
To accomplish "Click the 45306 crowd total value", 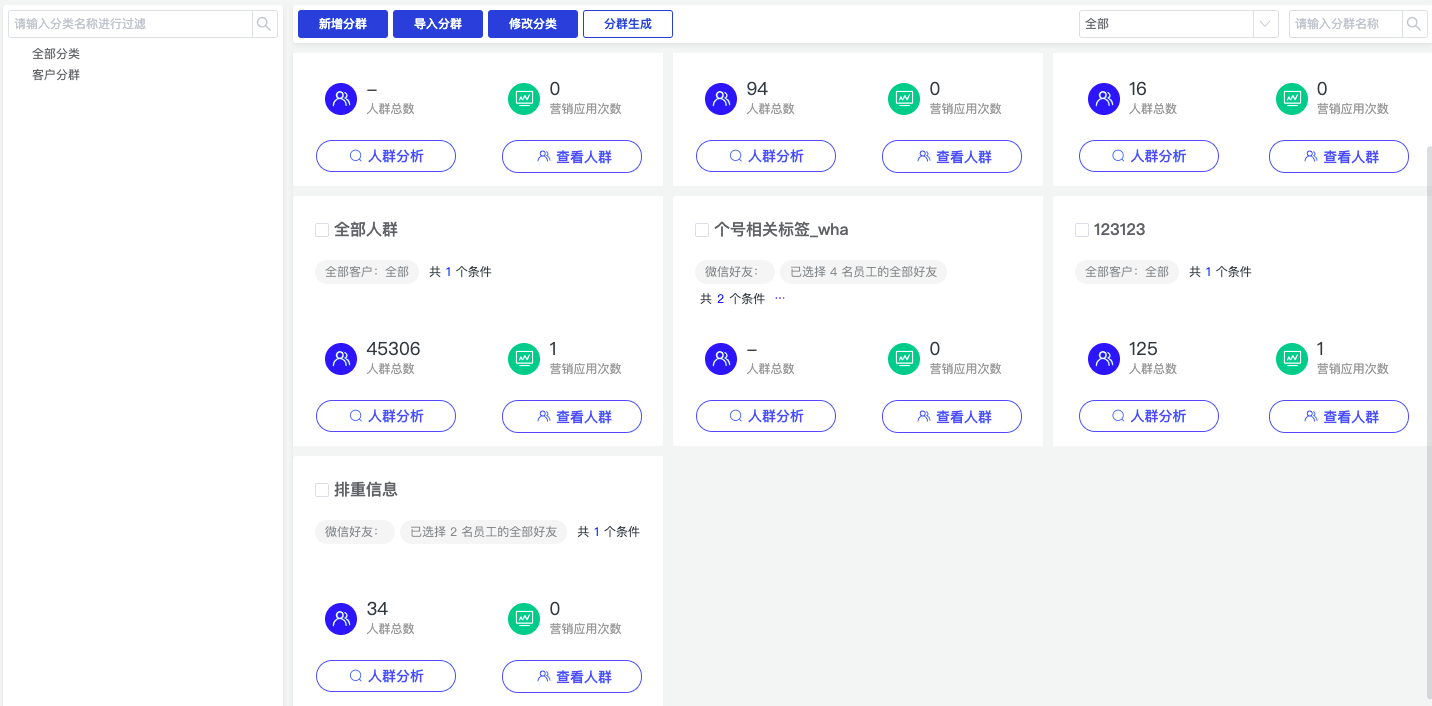I will tap(394, 349).
